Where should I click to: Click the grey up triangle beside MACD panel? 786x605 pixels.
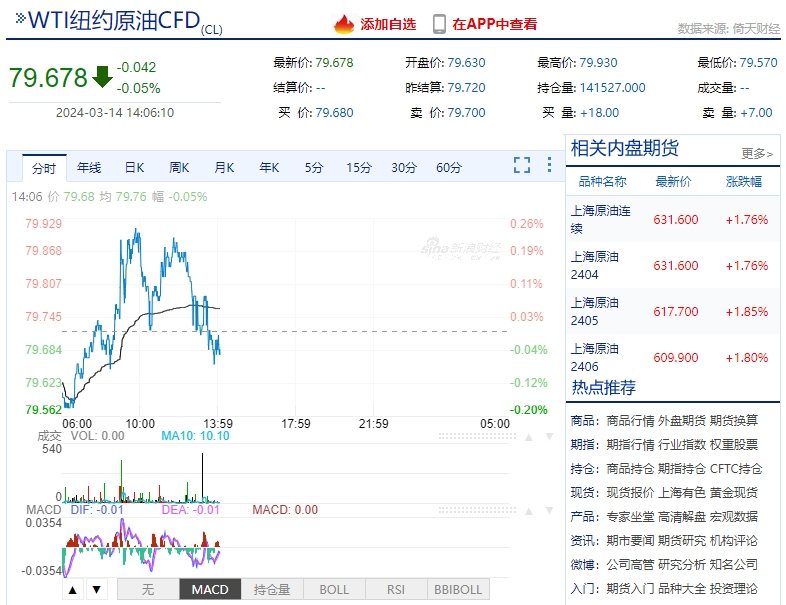coord(528,511)
